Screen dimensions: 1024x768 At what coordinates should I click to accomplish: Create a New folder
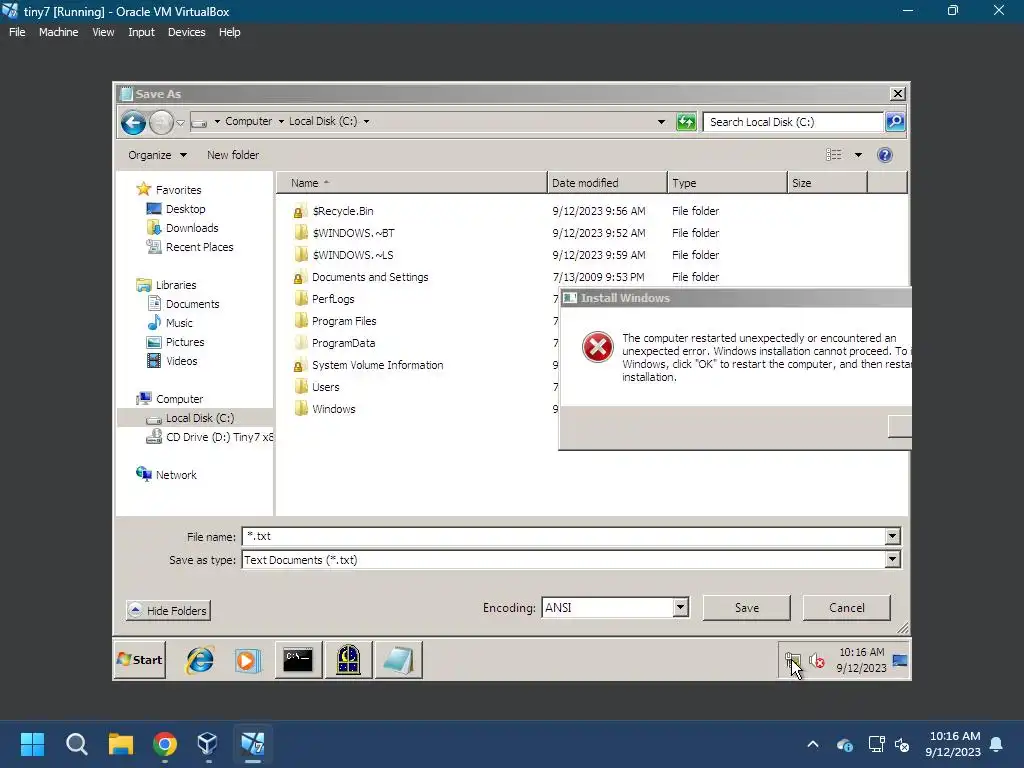tap(232, 155)
